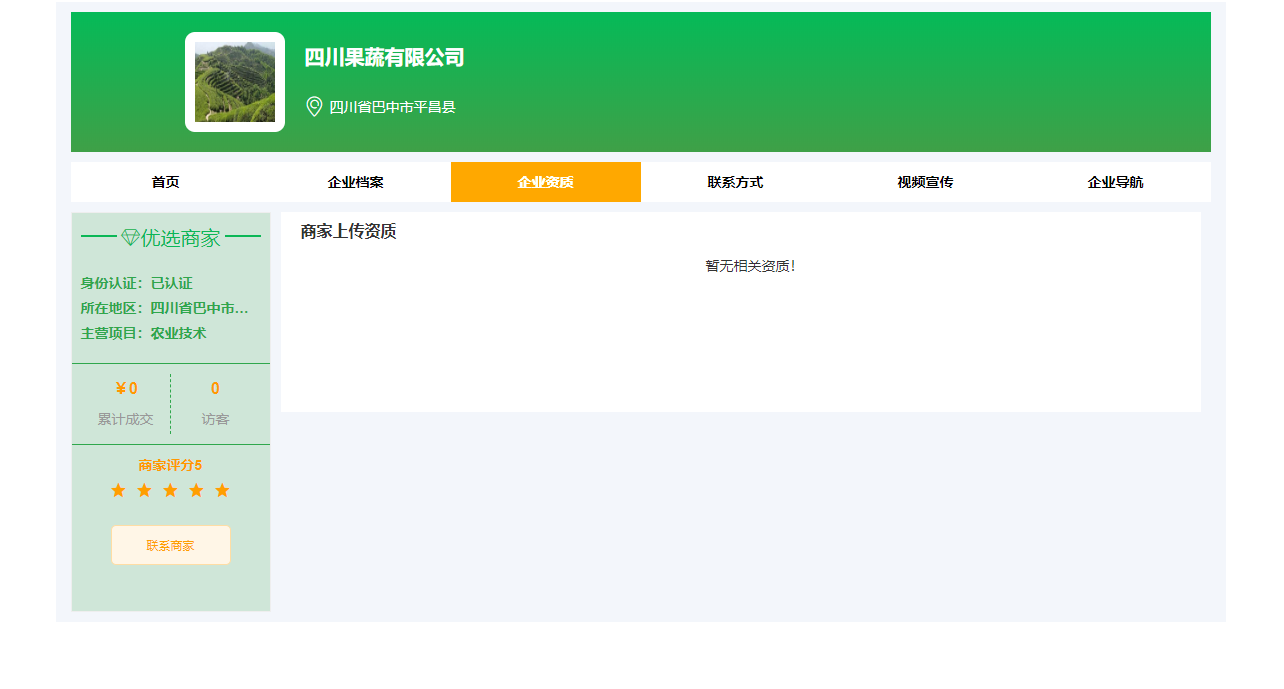
Task: Click the 访客 visitor count
Action: 215,389
